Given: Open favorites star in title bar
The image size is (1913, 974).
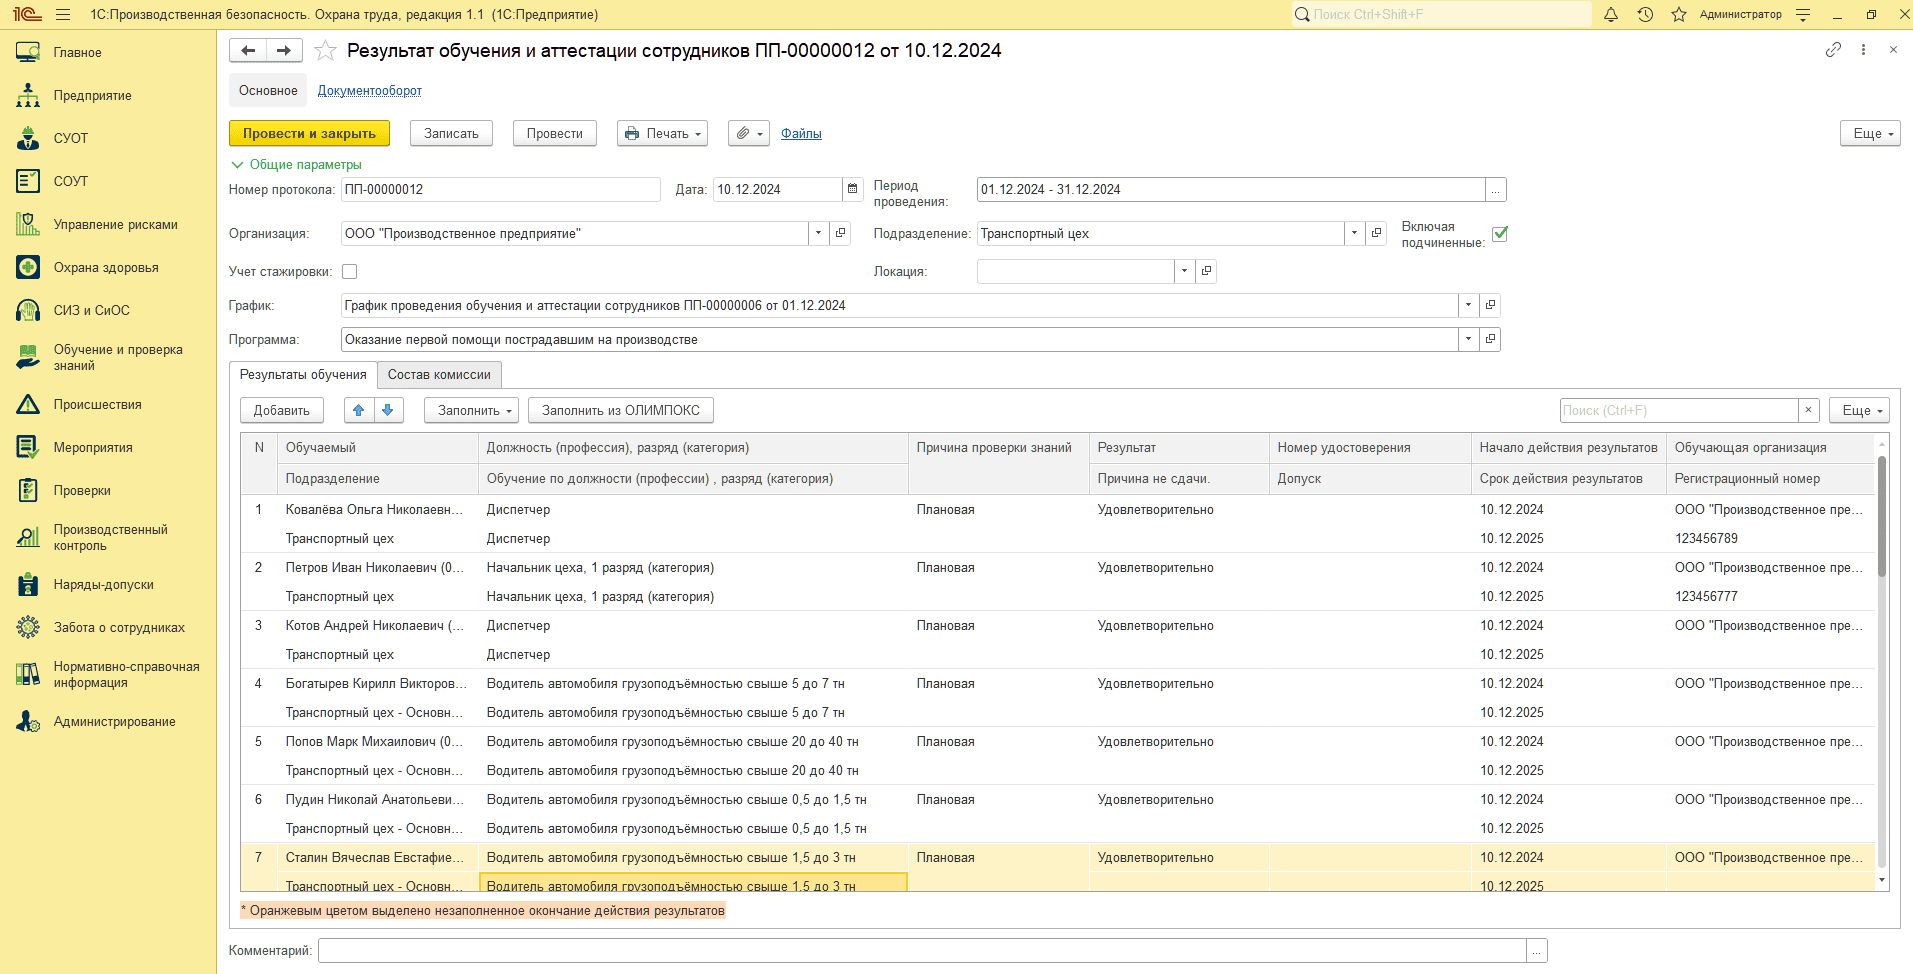Looking at the screenshot, I should click(1679, 15).
